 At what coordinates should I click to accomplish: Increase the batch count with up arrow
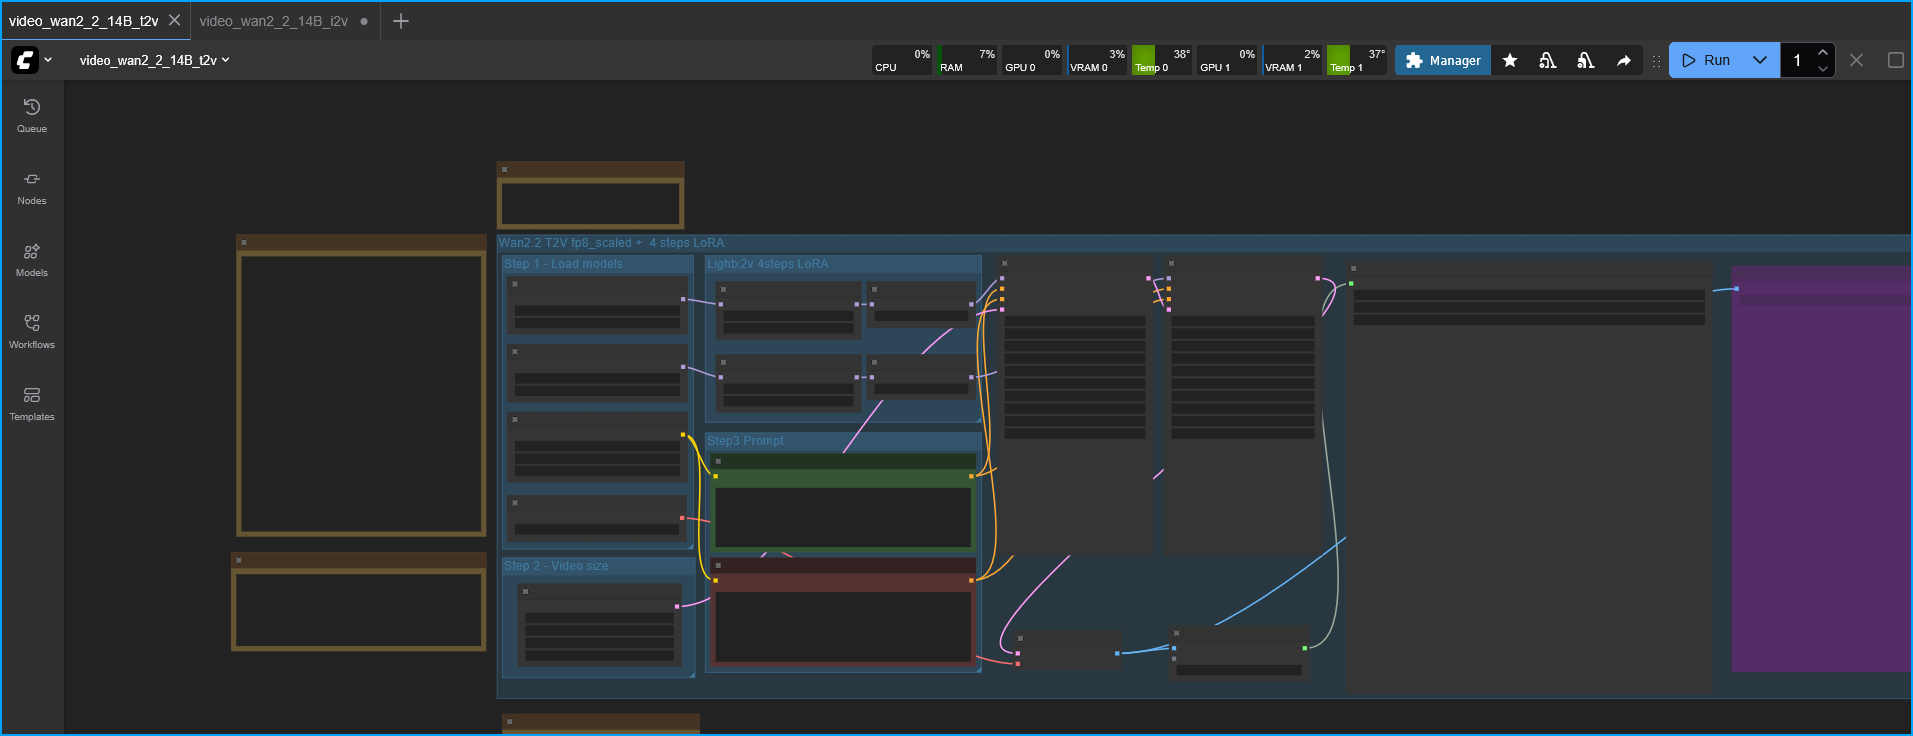tap(1823, 52)
